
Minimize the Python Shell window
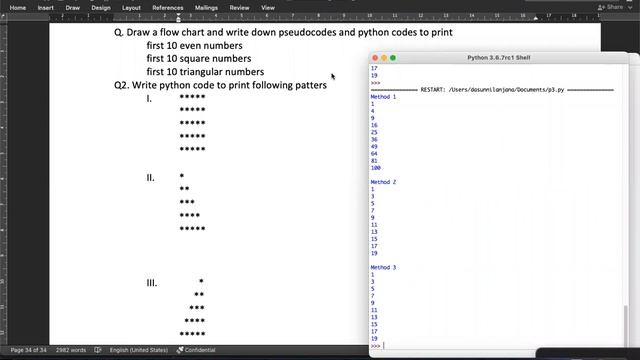[x=384, y=58]
